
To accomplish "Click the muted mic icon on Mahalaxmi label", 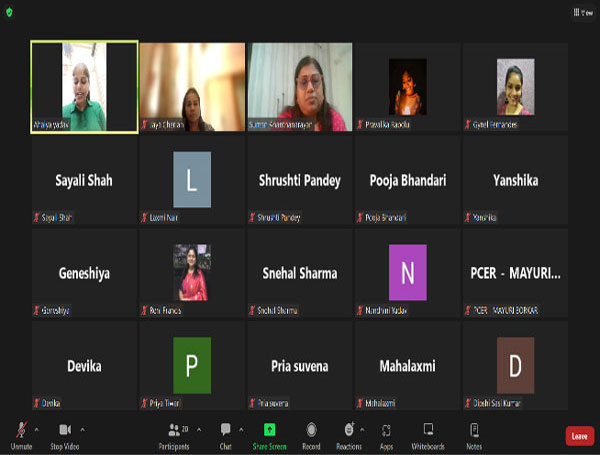I will click(x=360, y=403).
